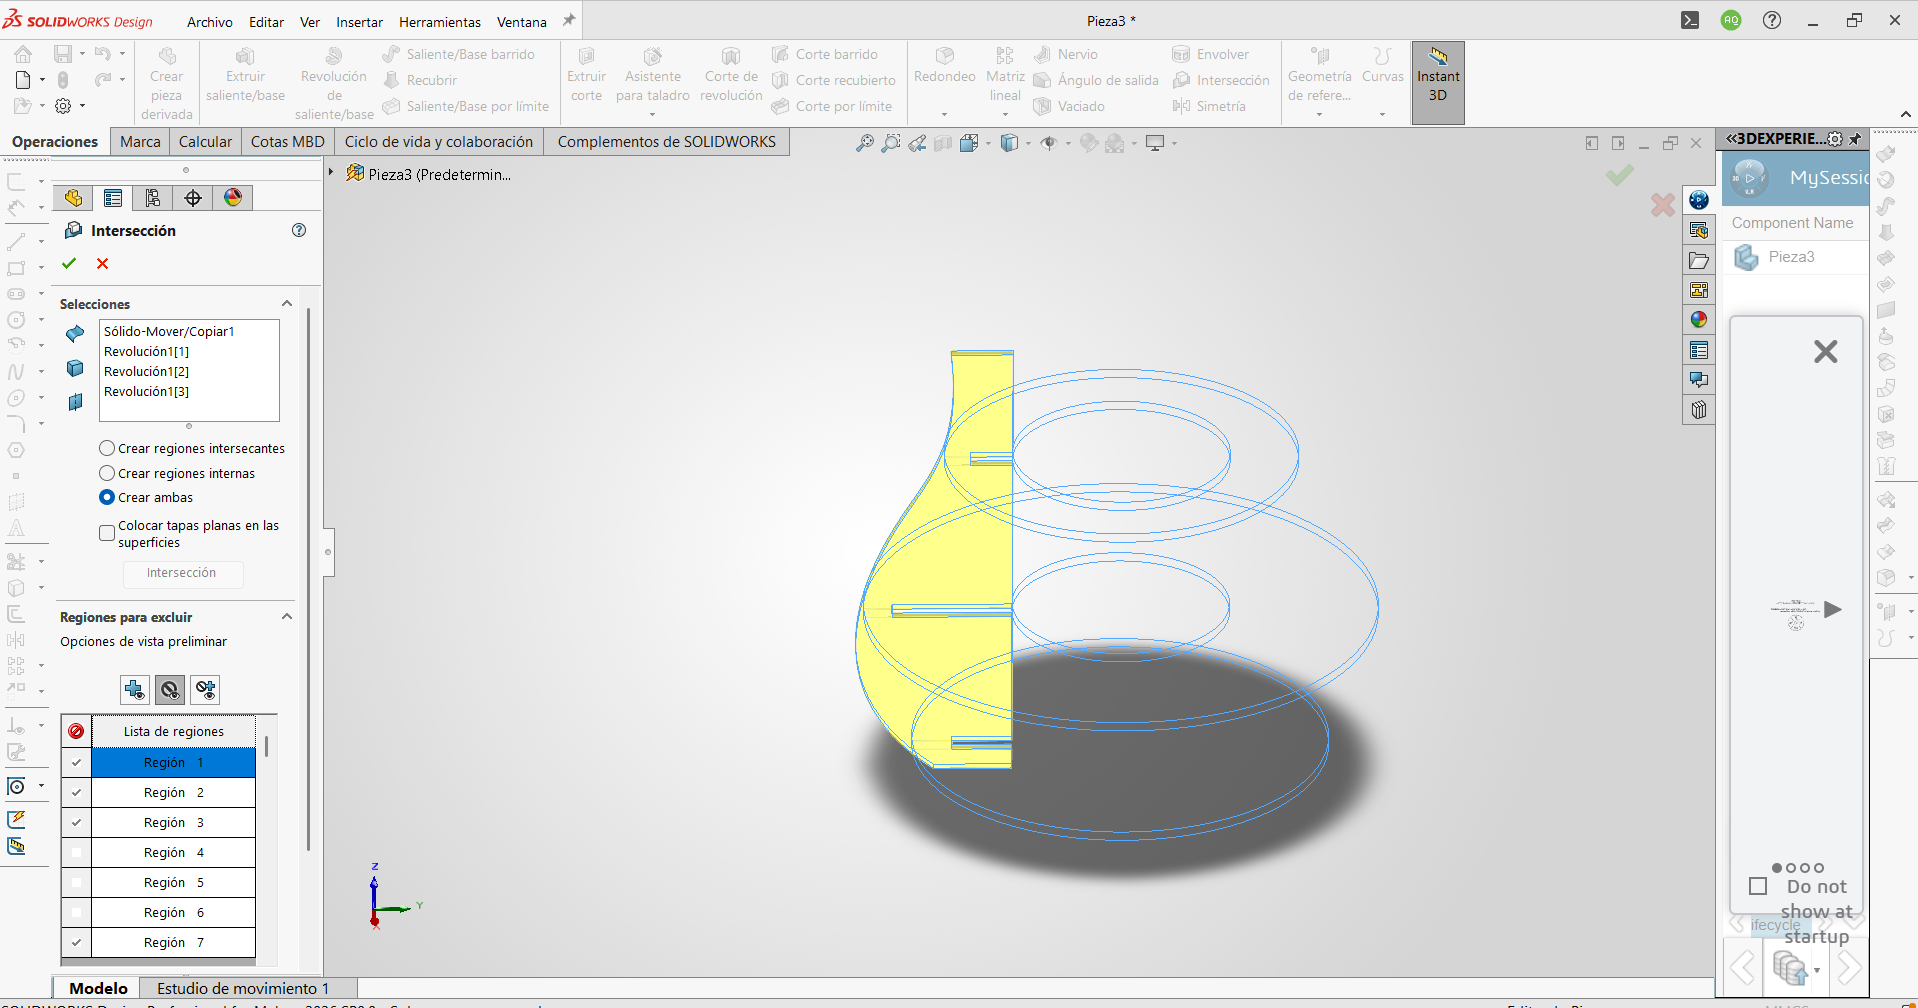Viewport: 1918px width, 1008px height.
Task: Uncheck the checkbox for Región 1
Action: coord(76,762)
